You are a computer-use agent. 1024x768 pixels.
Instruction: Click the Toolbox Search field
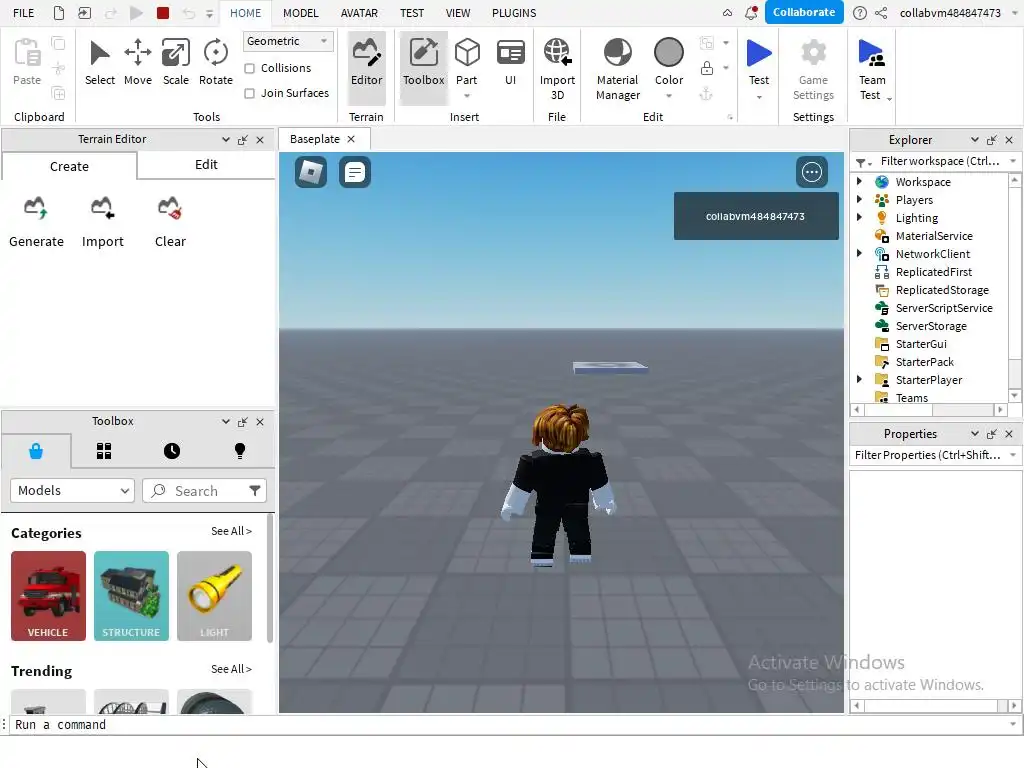(204, 490)
